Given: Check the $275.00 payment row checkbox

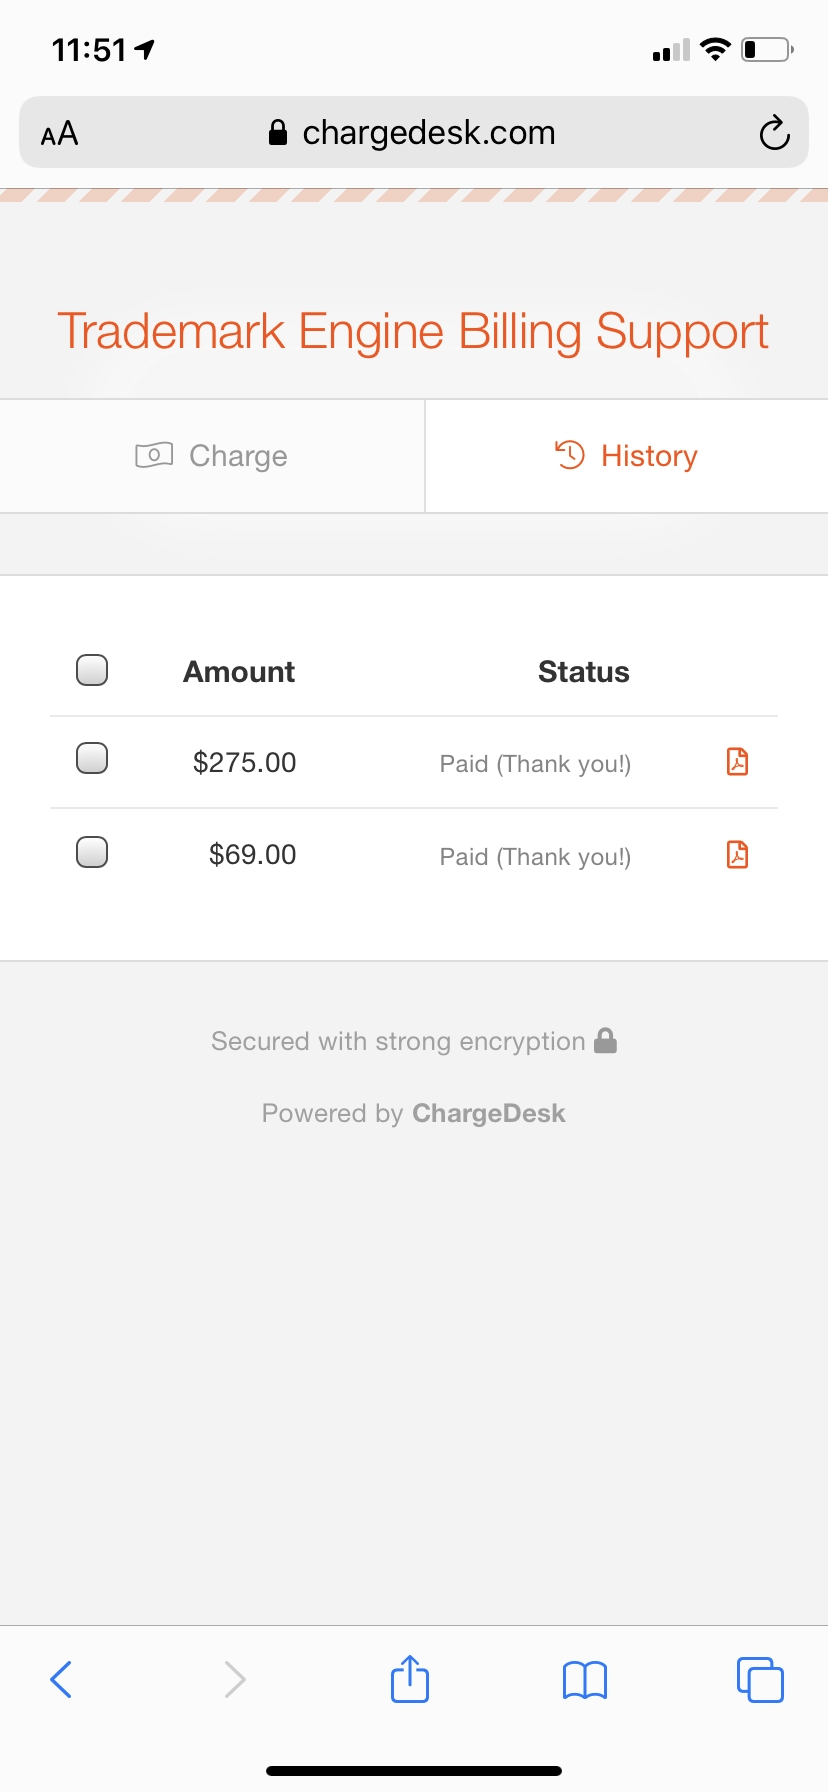Looking at the screenshot, I should (x=92, y=759).
